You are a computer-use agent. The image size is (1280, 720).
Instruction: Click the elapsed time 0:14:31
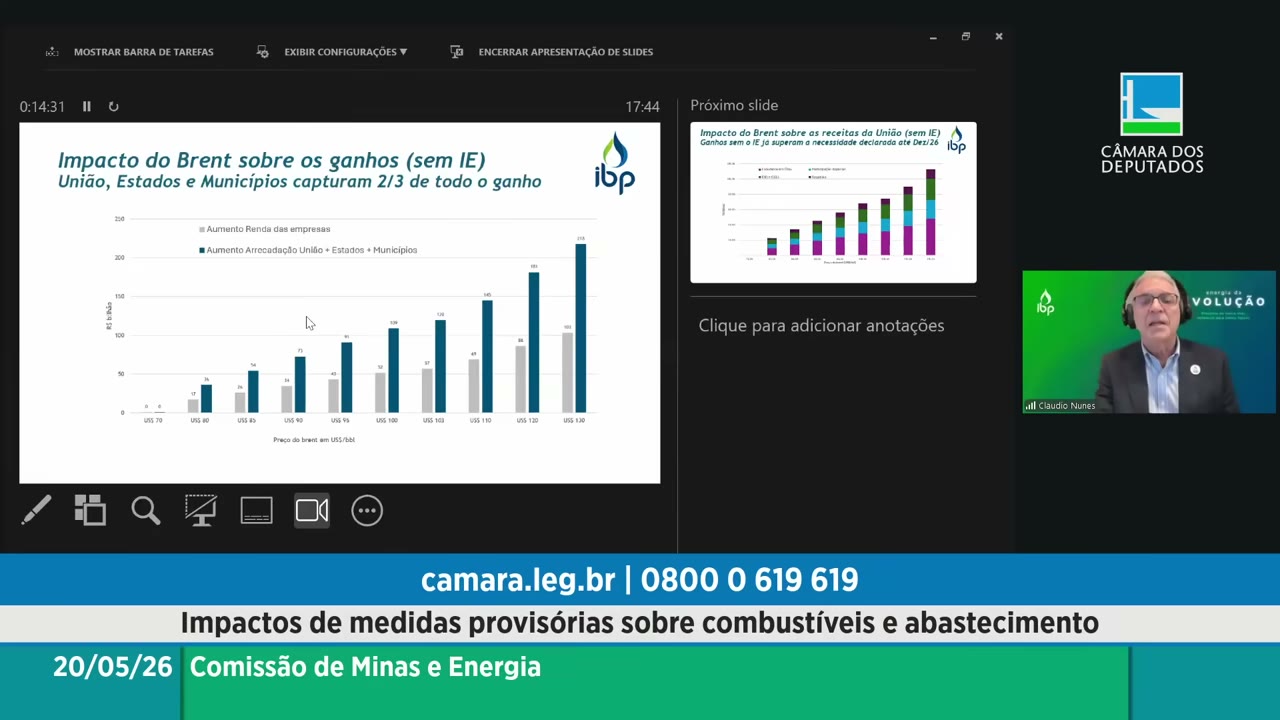pos(42,106)
